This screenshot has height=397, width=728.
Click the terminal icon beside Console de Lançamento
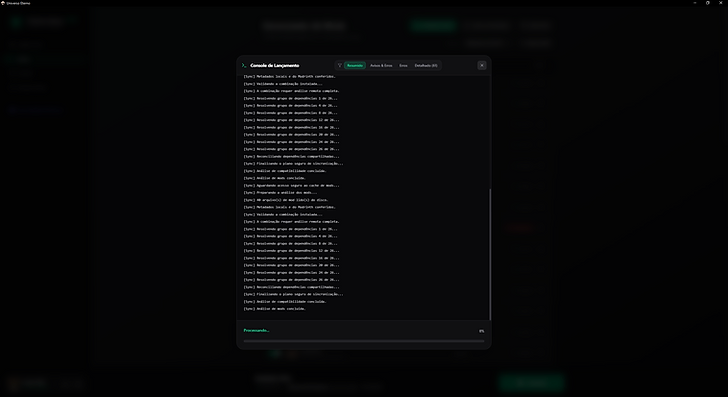tap(244, 65)
